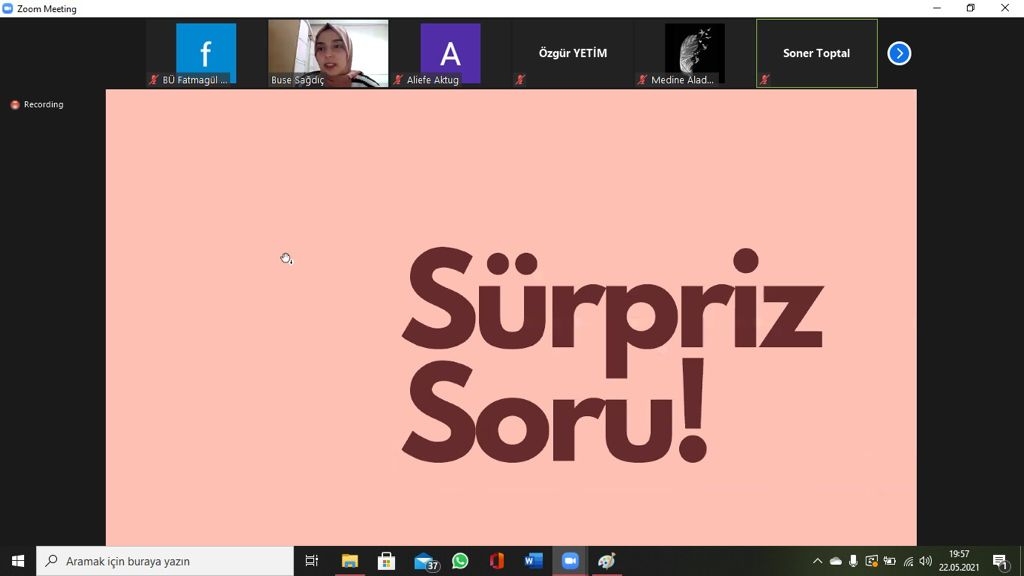The image size is (1024, 576).
Task: Expand the hidden system tray icons
Action: click(x=817, y=561)
